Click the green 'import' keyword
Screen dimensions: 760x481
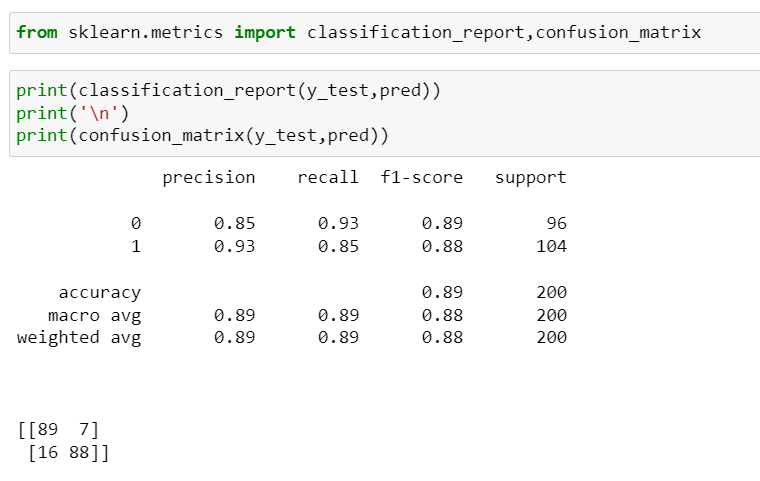click(265, 32)
